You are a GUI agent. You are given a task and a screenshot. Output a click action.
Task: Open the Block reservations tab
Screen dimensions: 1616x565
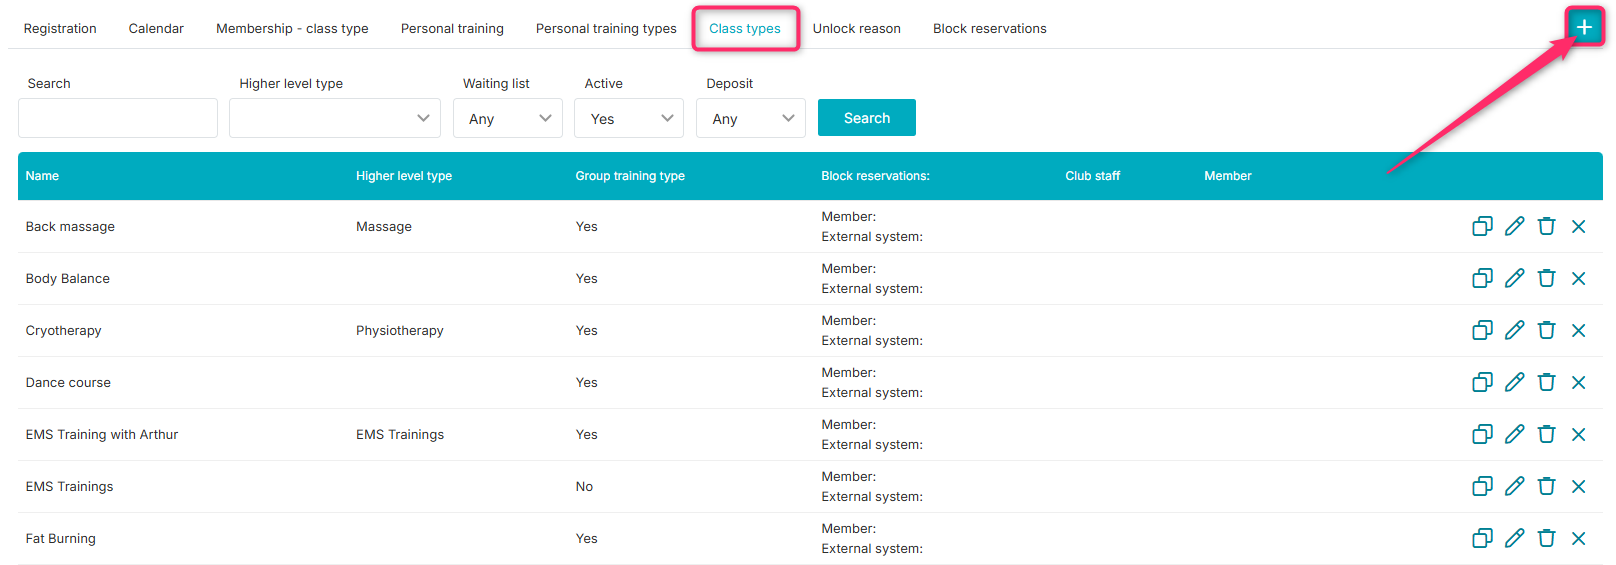click(990, 28)
